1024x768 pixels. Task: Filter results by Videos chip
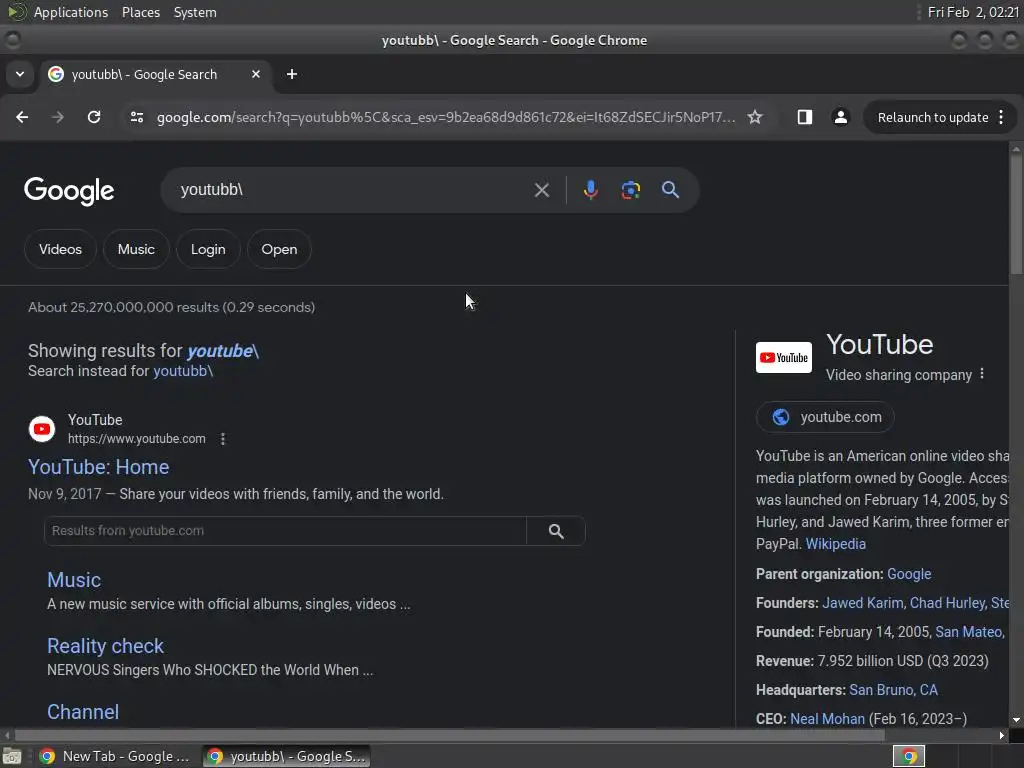[60, 249]
